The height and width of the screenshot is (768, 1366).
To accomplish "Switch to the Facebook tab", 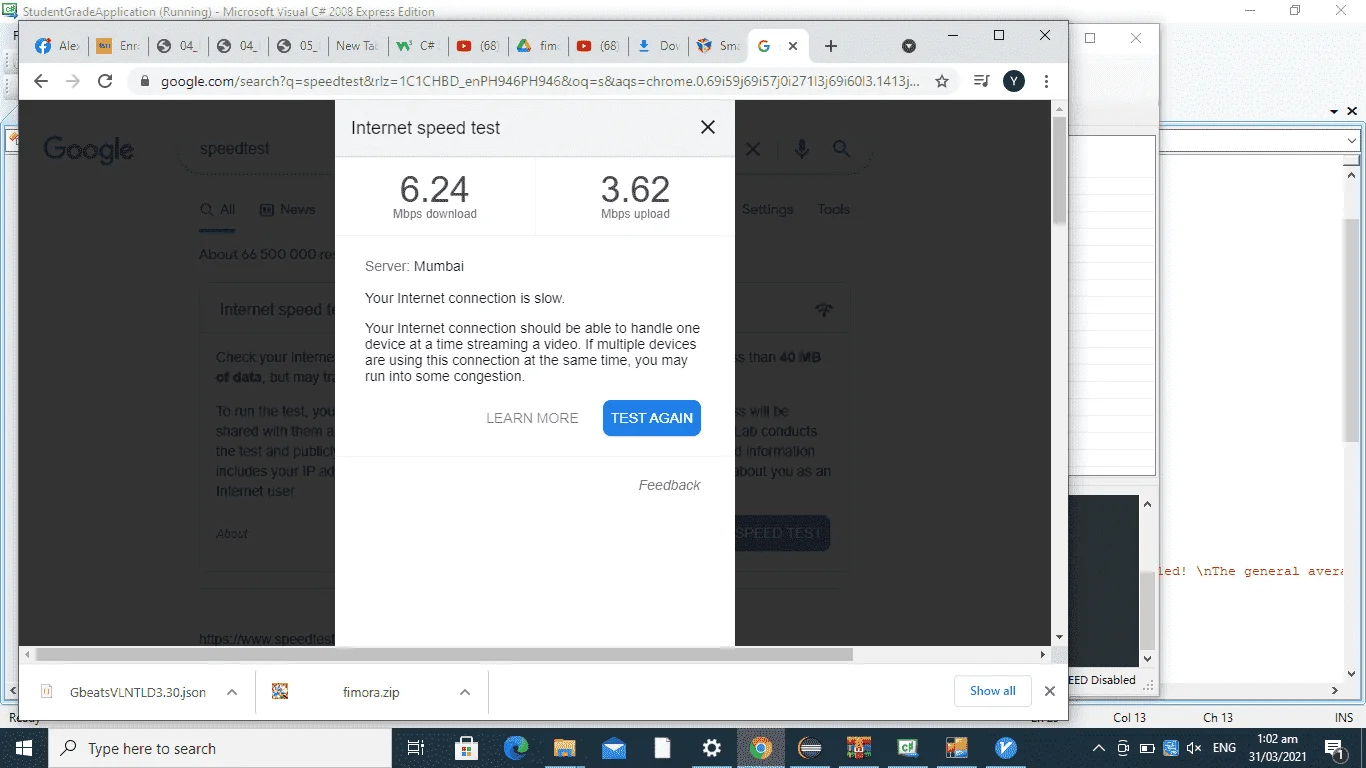I will pyautogui.click(x=56, y=46).
